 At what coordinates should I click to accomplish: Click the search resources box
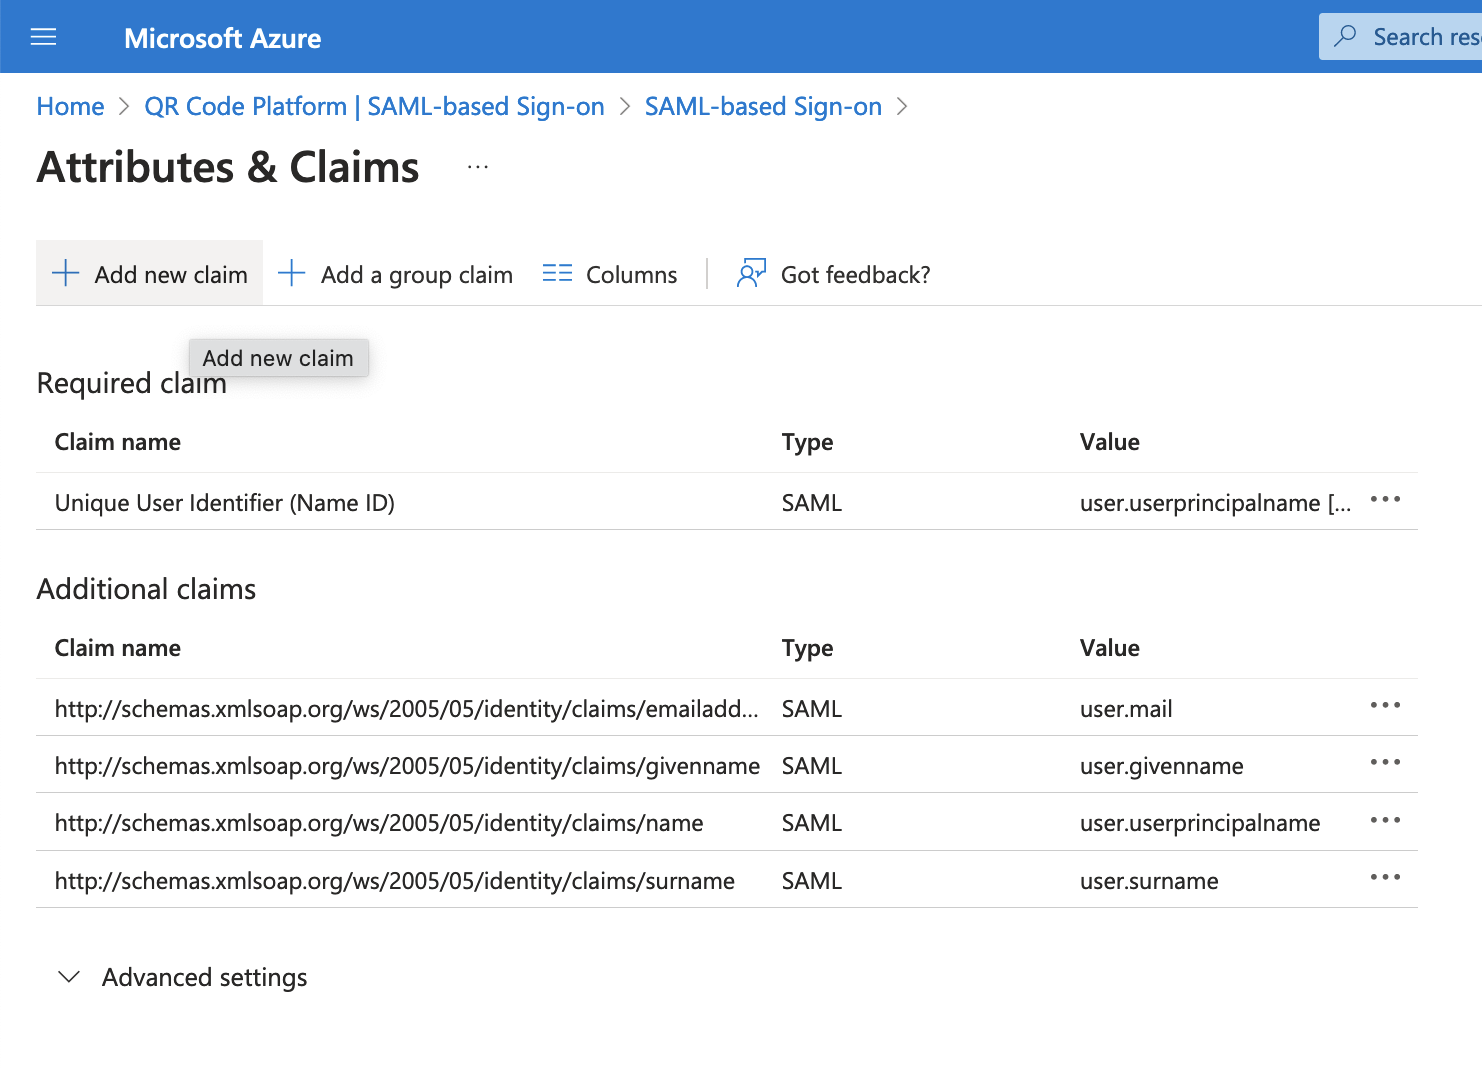tap(1400, 37)
